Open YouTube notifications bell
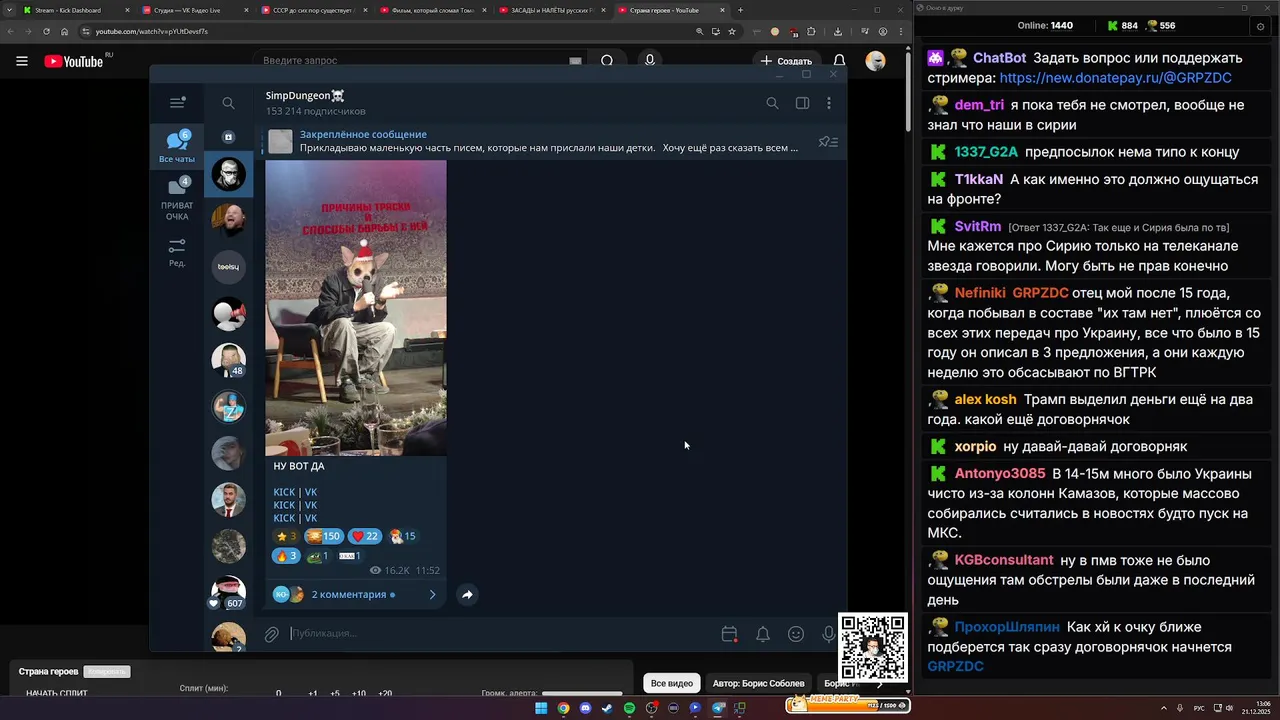1280x720 pixels. pos(840,61)
